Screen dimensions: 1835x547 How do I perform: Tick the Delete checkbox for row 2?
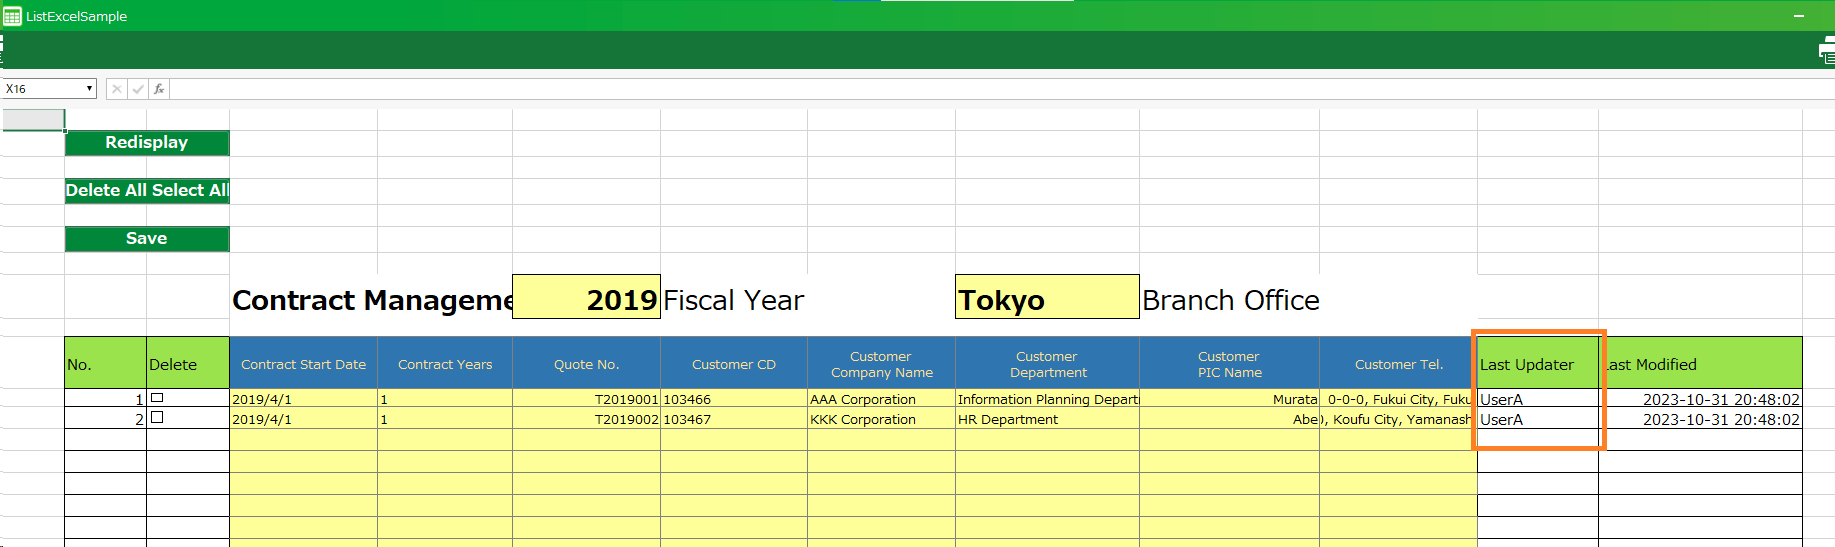(157, 418)
